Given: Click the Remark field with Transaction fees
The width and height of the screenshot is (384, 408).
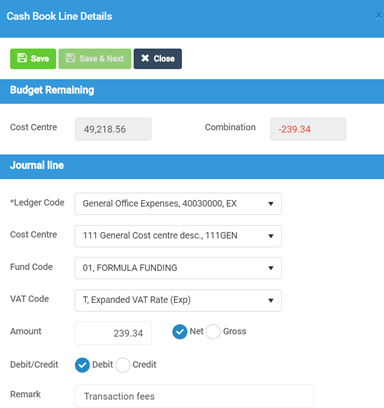Looking at the screenshot, I should pyautogui.click(x=194, y=396).
